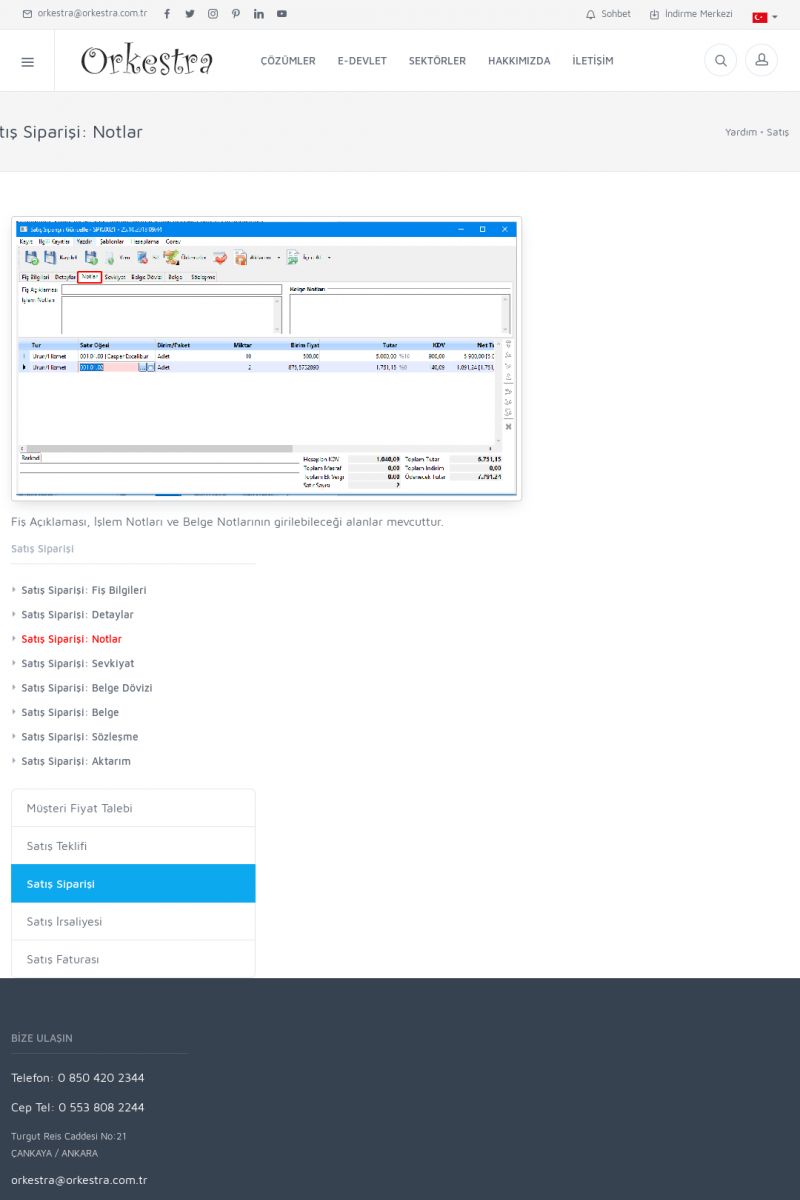Open the Instagram social icon
The image size is (800, 1200).
click(213, 14)
